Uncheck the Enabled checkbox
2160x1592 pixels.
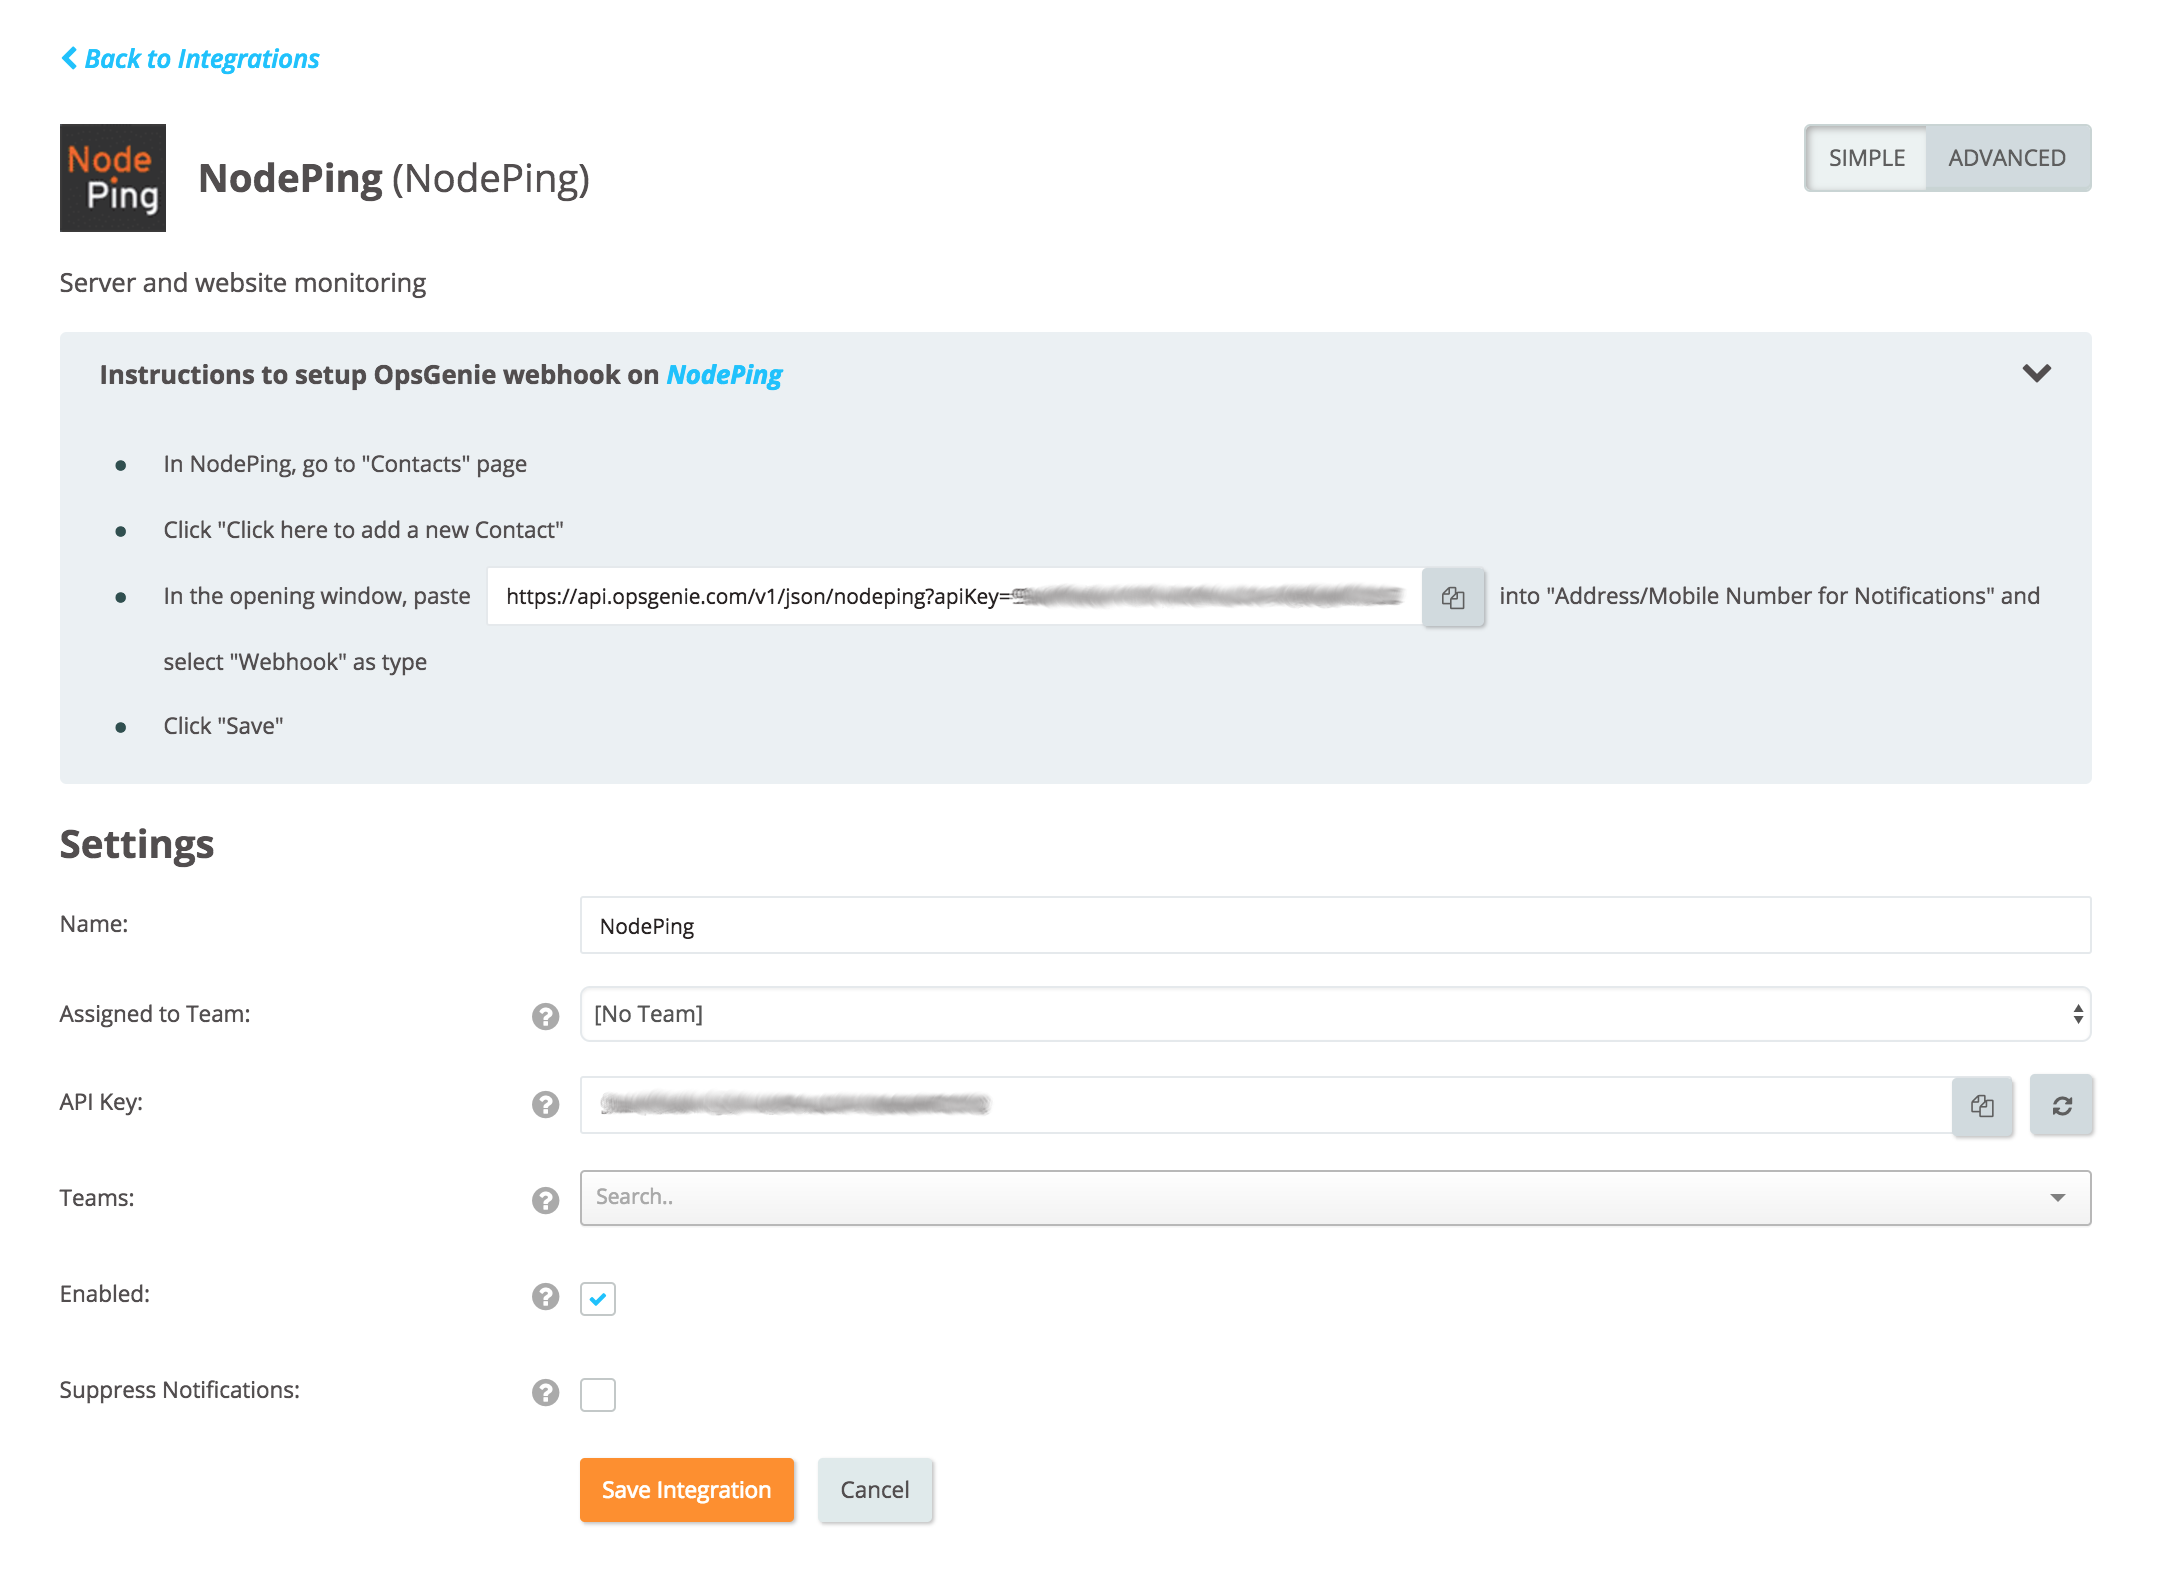pos(598,1298)
